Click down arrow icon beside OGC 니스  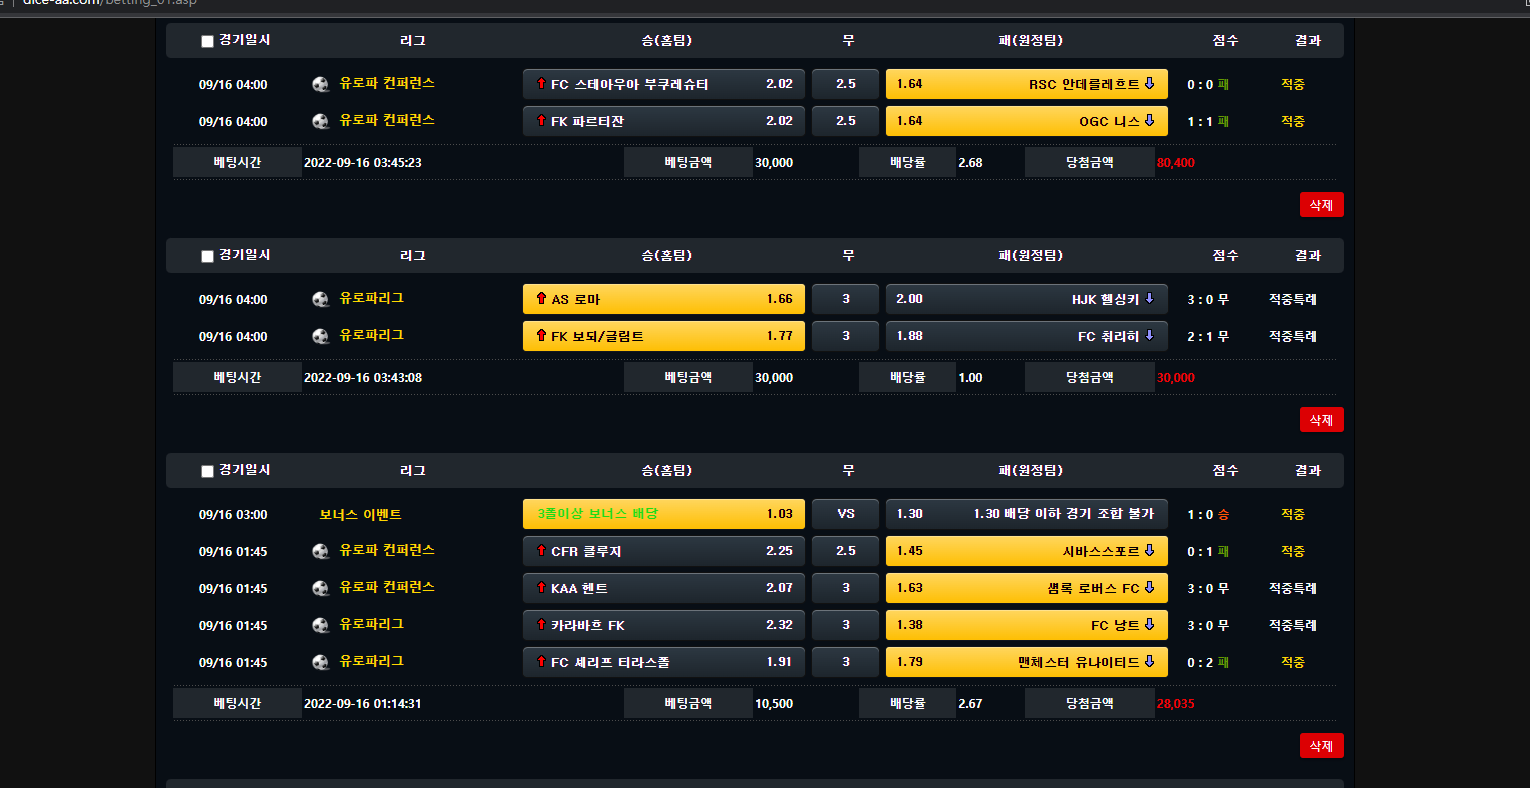click(x=1149, y=121)
